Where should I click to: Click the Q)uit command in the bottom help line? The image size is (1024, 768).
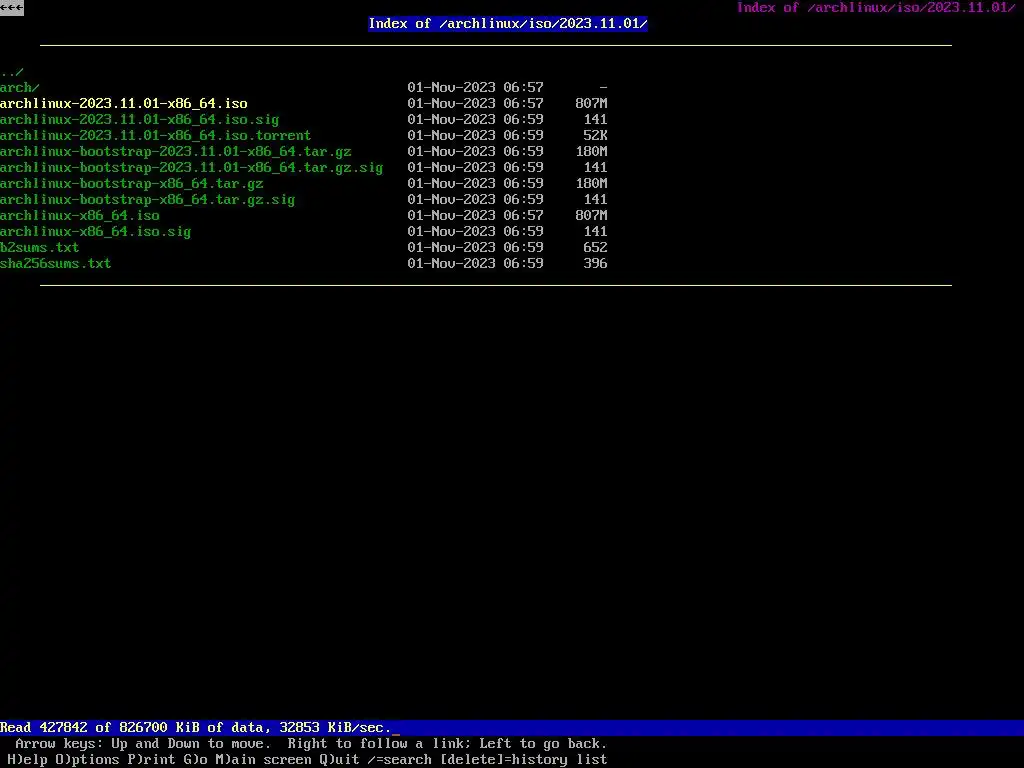pyautogui.click(x=340, y=760)
